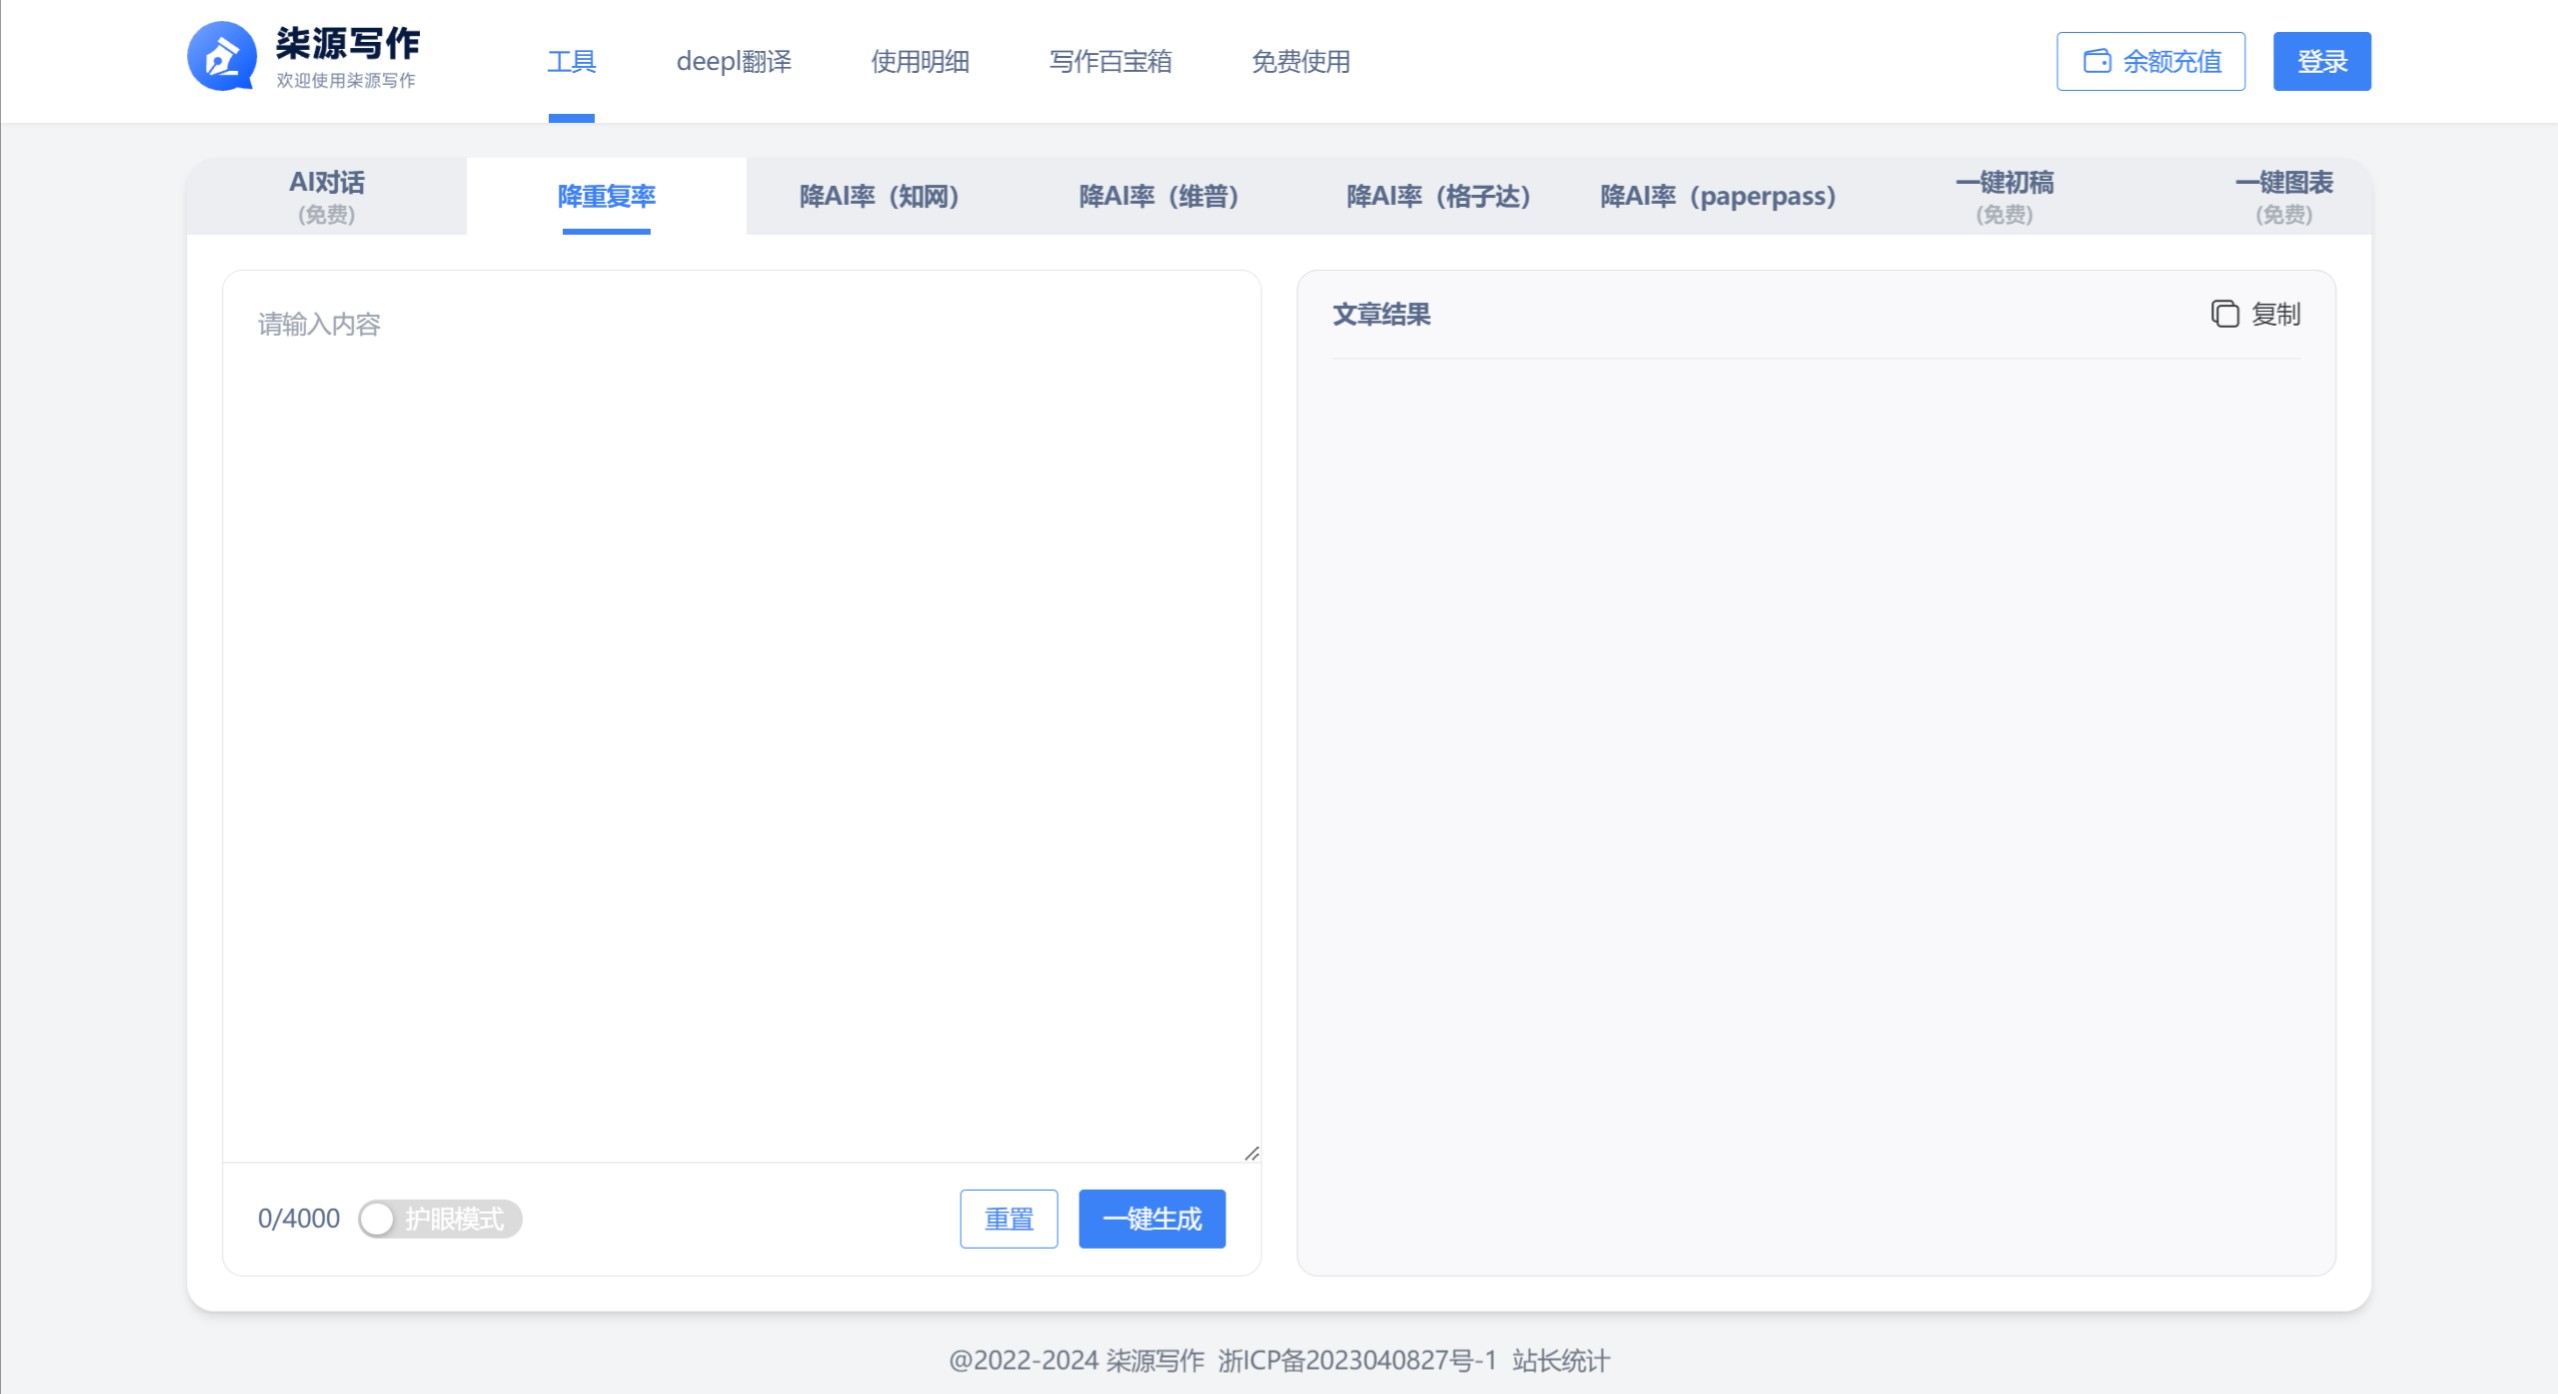Click the 登录 login button
The image size is (2558, 1394).
pos(2321,59)
